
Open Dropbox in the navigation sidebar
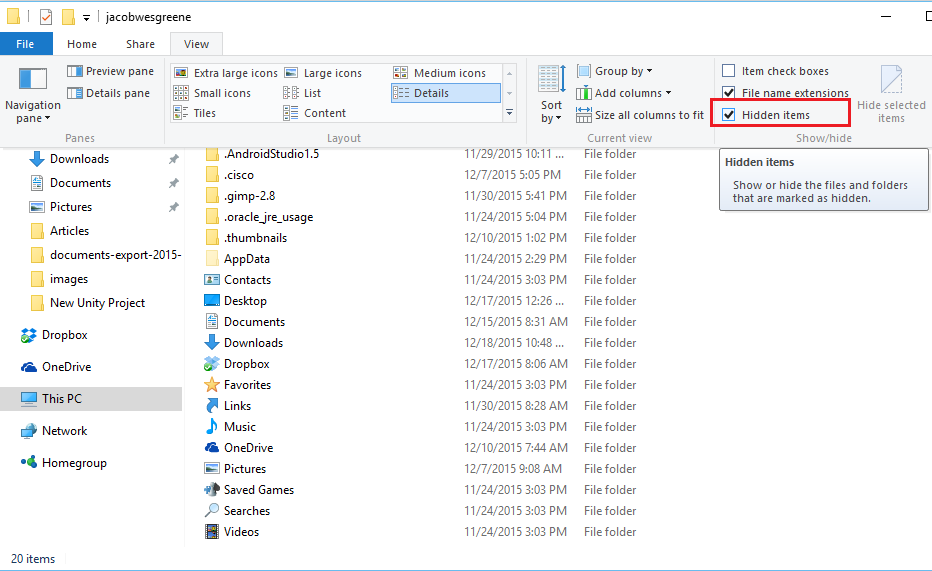[64, 335]
